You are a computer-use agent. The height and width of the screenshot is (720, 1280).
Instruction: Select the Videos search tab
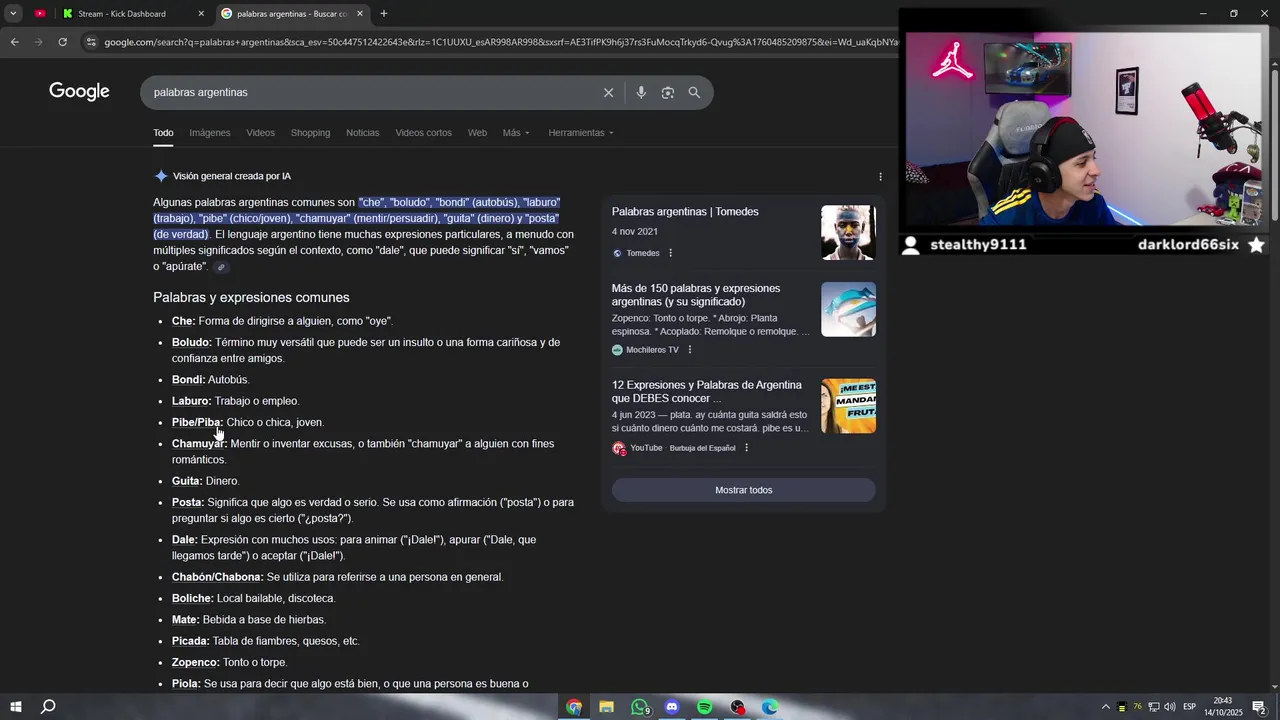[x=260, y=133]
